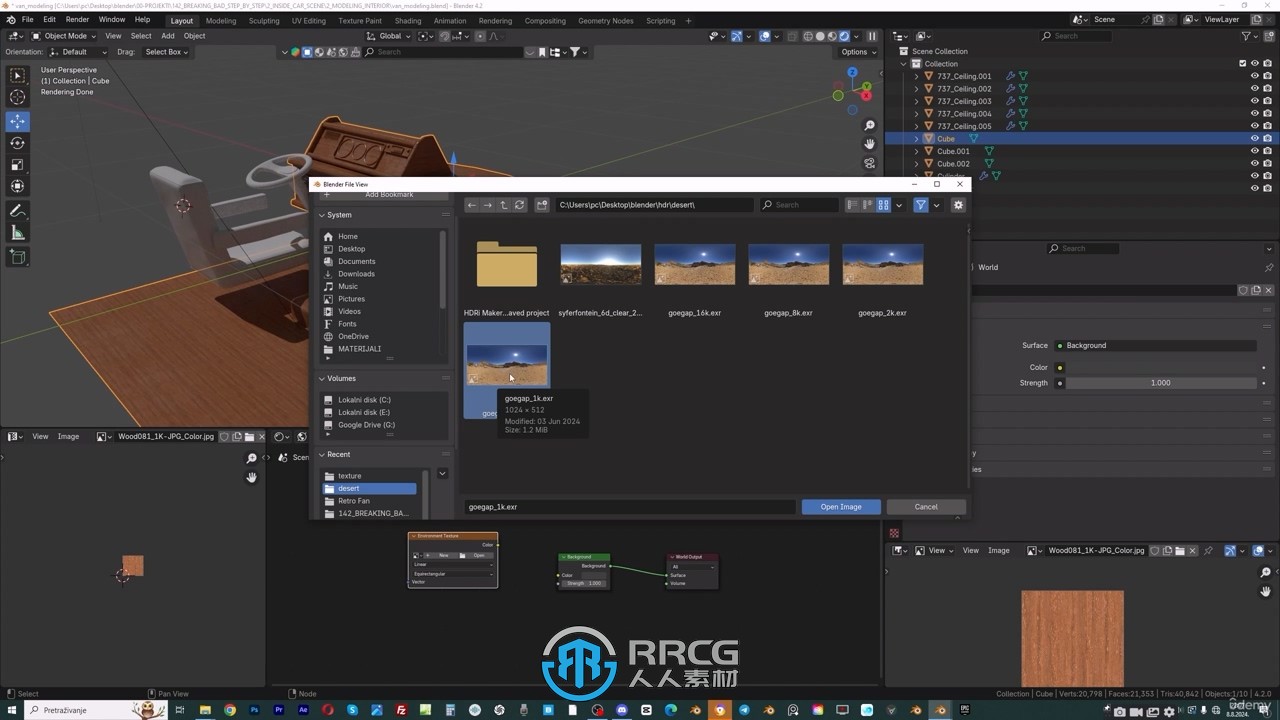1280x720 pixels.
Task: Switch the file browser to thumbnail view
Action: coord(883,205)
